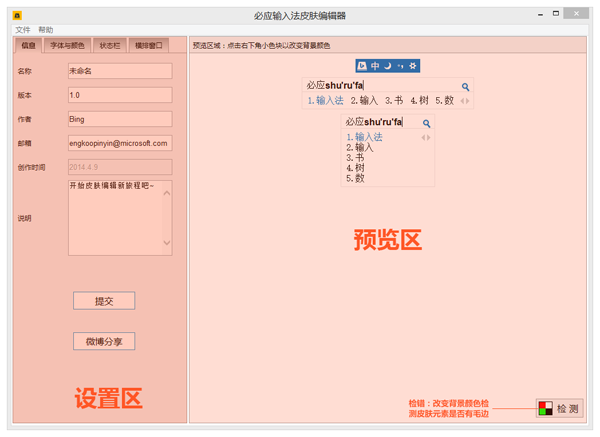Click page arrows in horizontal candidate bar

click(465, 101)
